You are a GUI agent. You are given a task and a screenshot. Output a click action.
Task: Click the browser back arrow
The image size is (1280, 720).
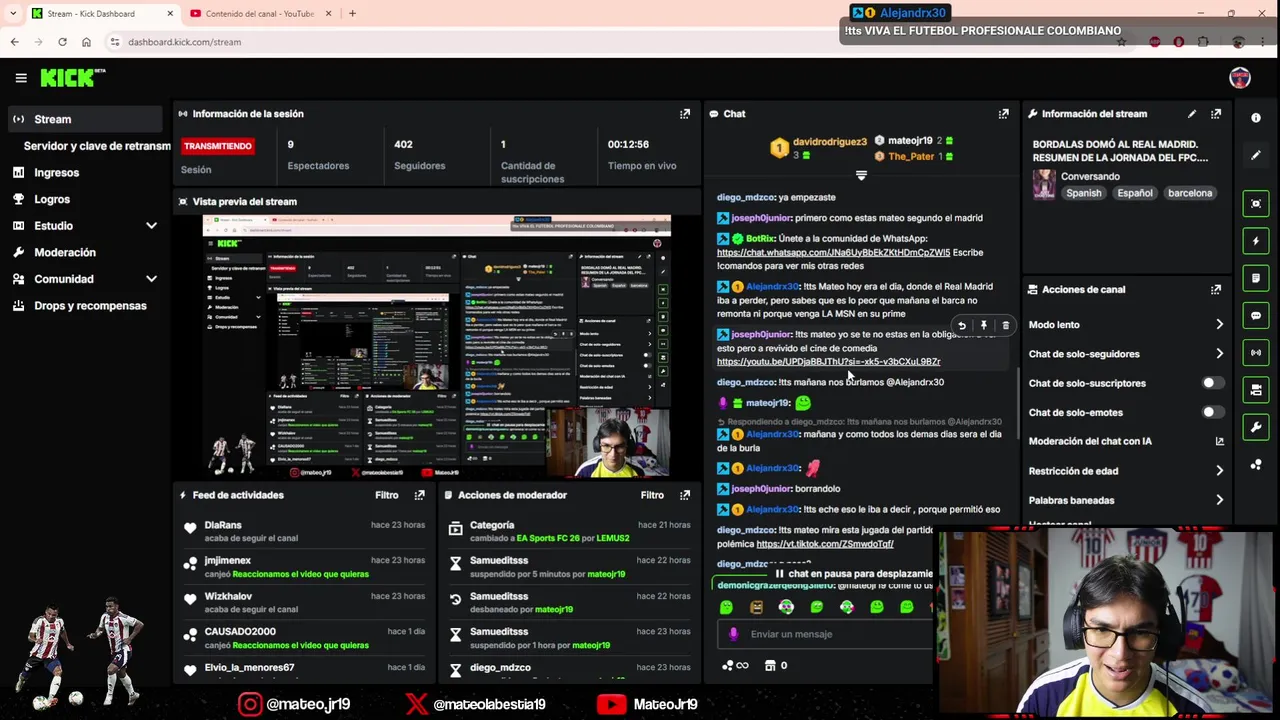pos(14,42)
